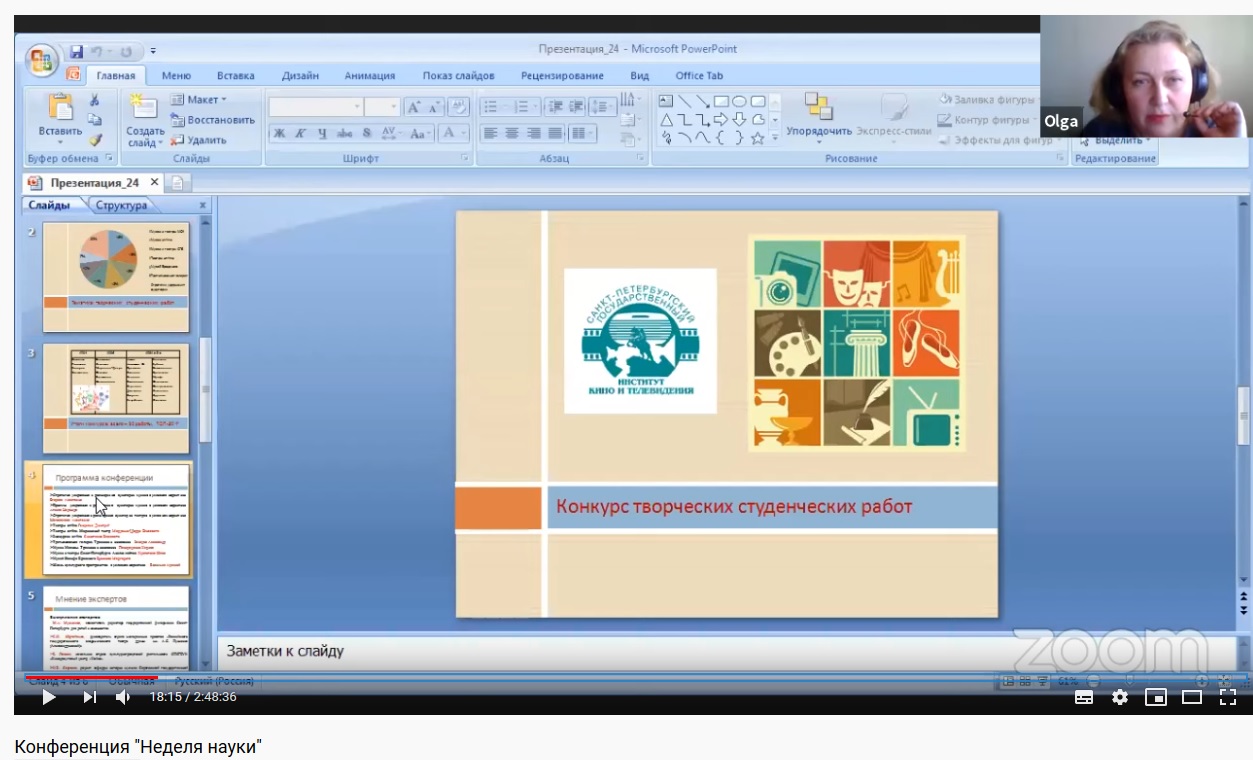Choose the oval shape in shapes gallery
The image size is (1253, 760).
coord(739,101)
